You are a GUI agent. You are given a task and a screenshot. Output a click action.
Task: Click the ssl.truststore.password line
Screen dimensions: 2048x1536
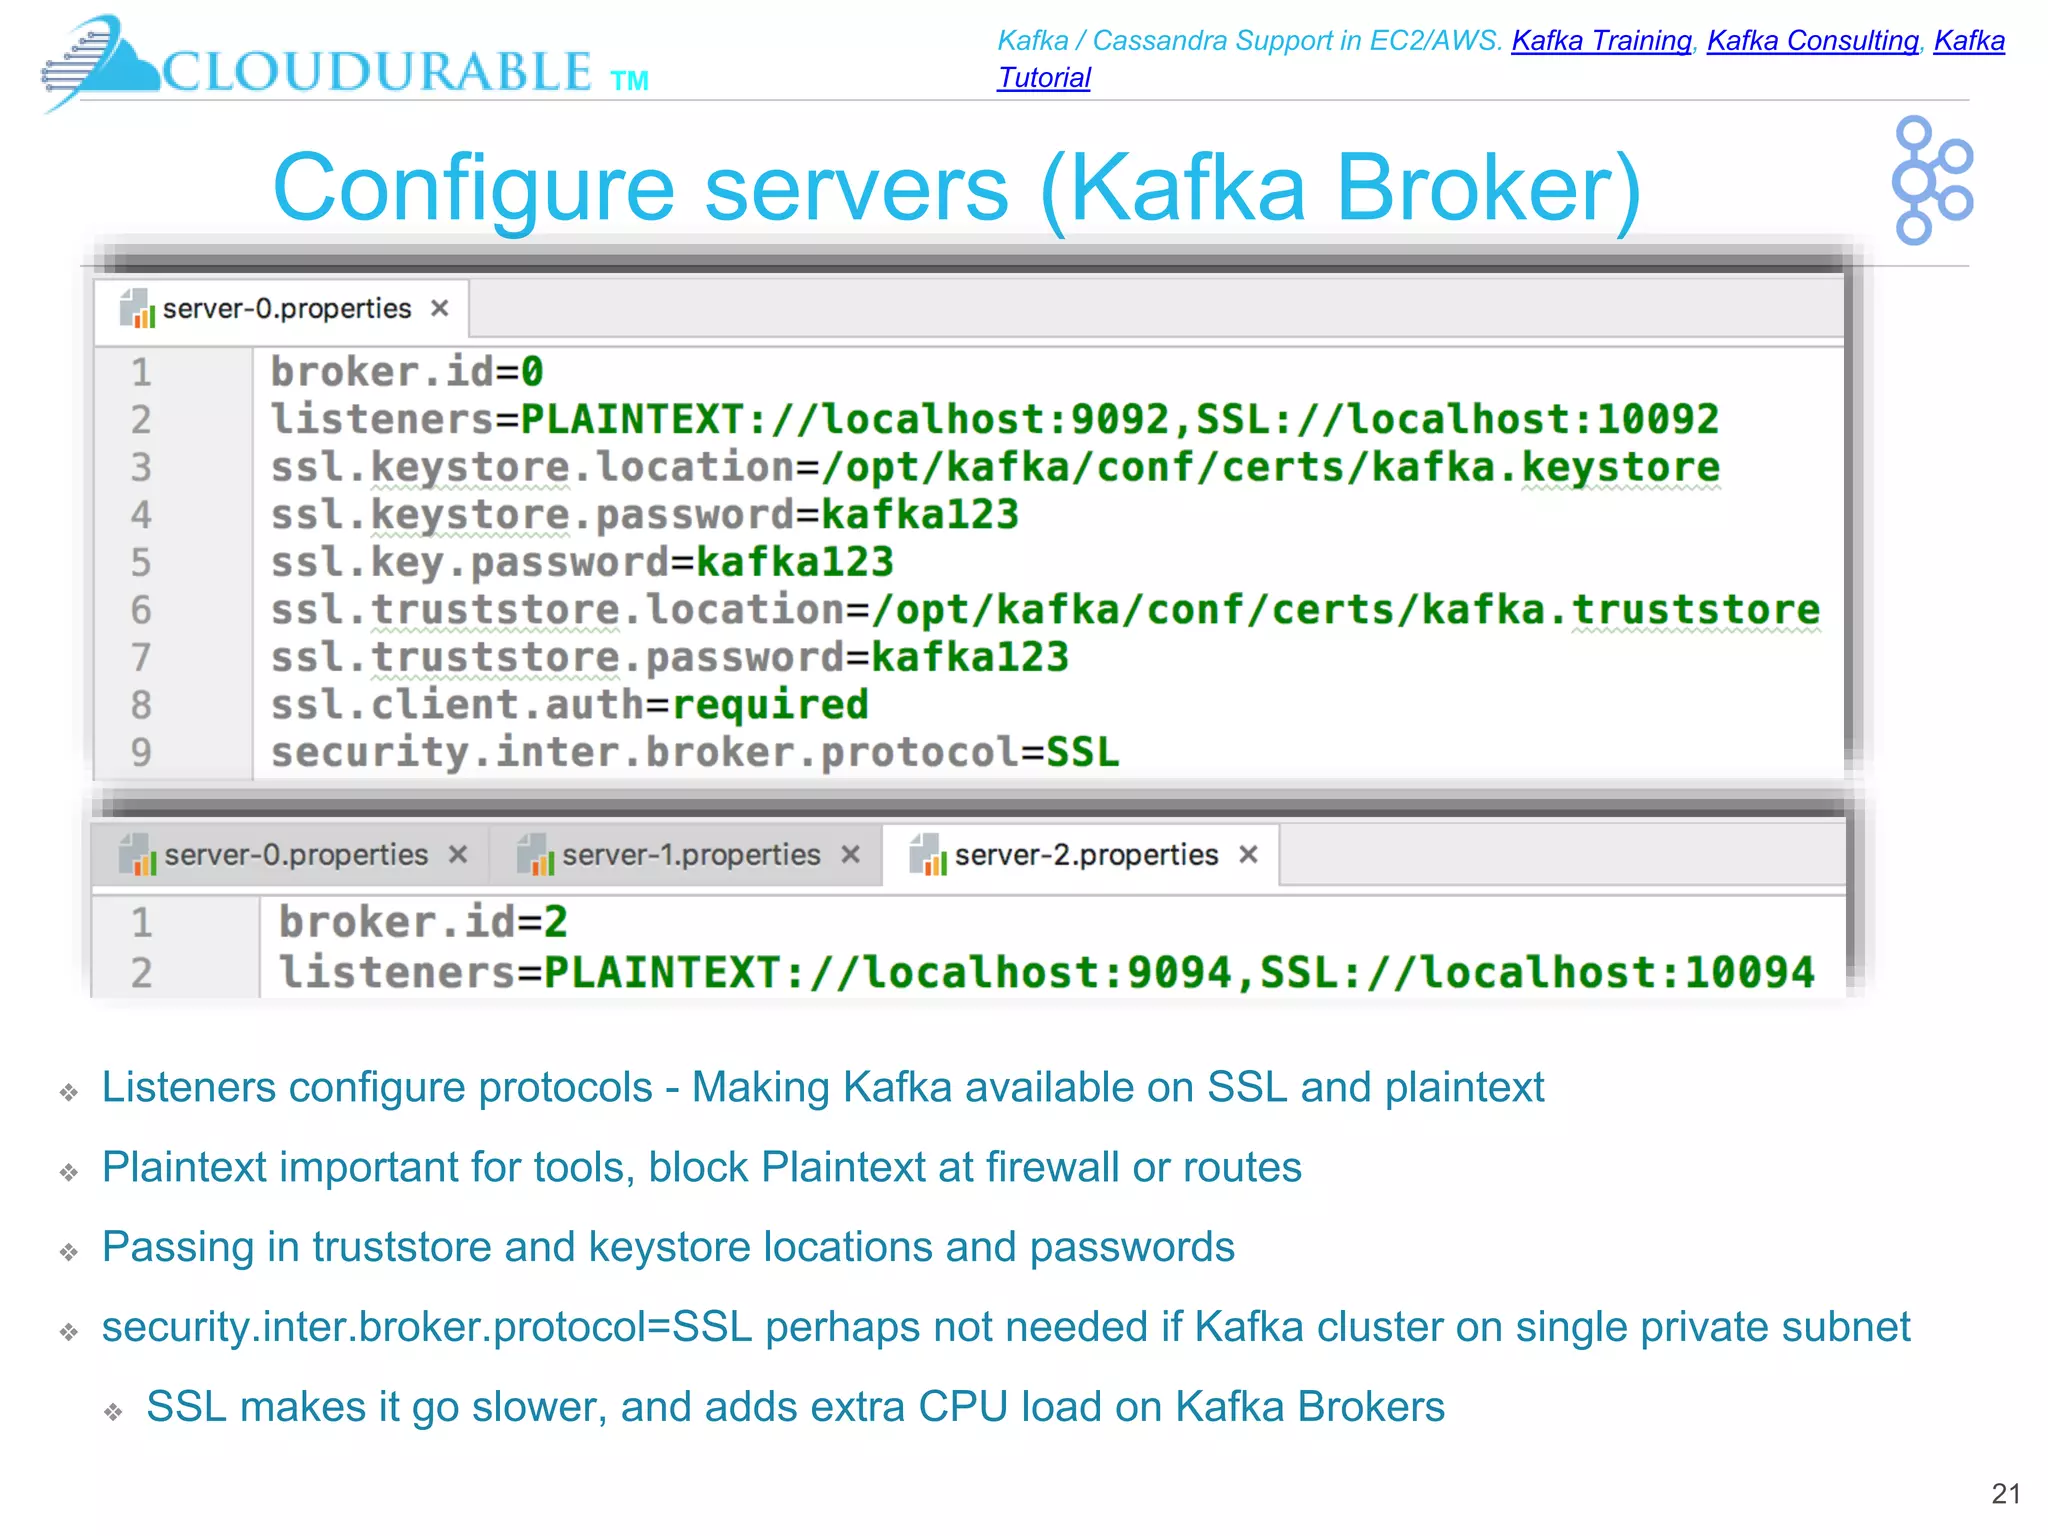coord(670,657)
